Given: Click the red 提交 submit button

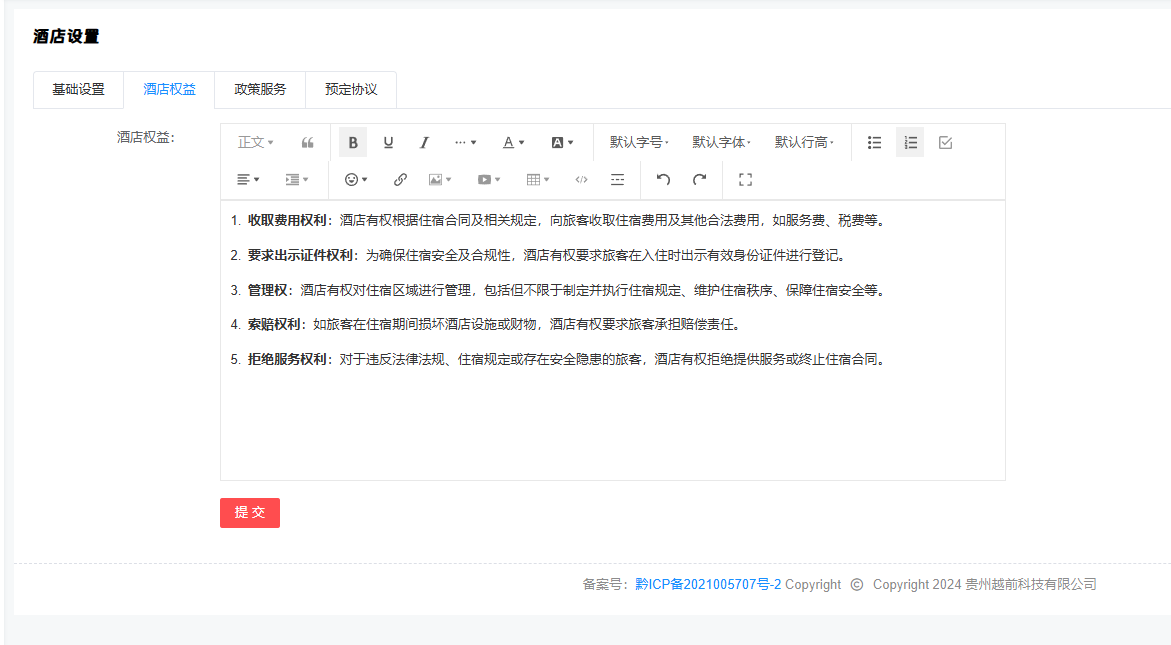Looking at the screenshot, I should tap(250, 513).
